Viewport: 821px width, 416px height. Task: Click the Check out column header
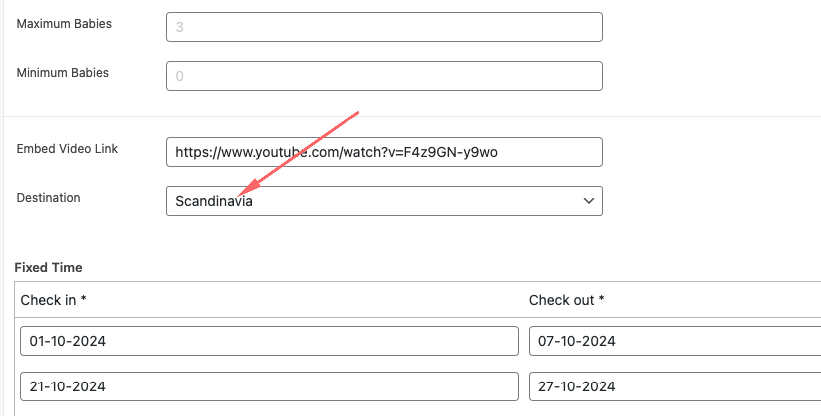pyautogui.click(x=567, y=300)
